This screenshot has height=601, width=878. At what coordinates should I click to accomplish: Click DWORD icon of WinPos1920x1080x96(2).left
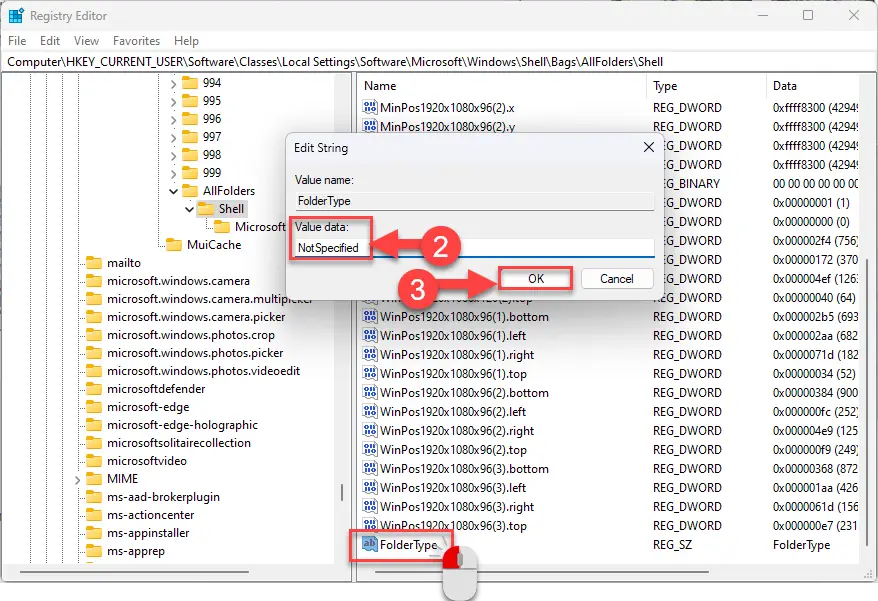(370, 412)
